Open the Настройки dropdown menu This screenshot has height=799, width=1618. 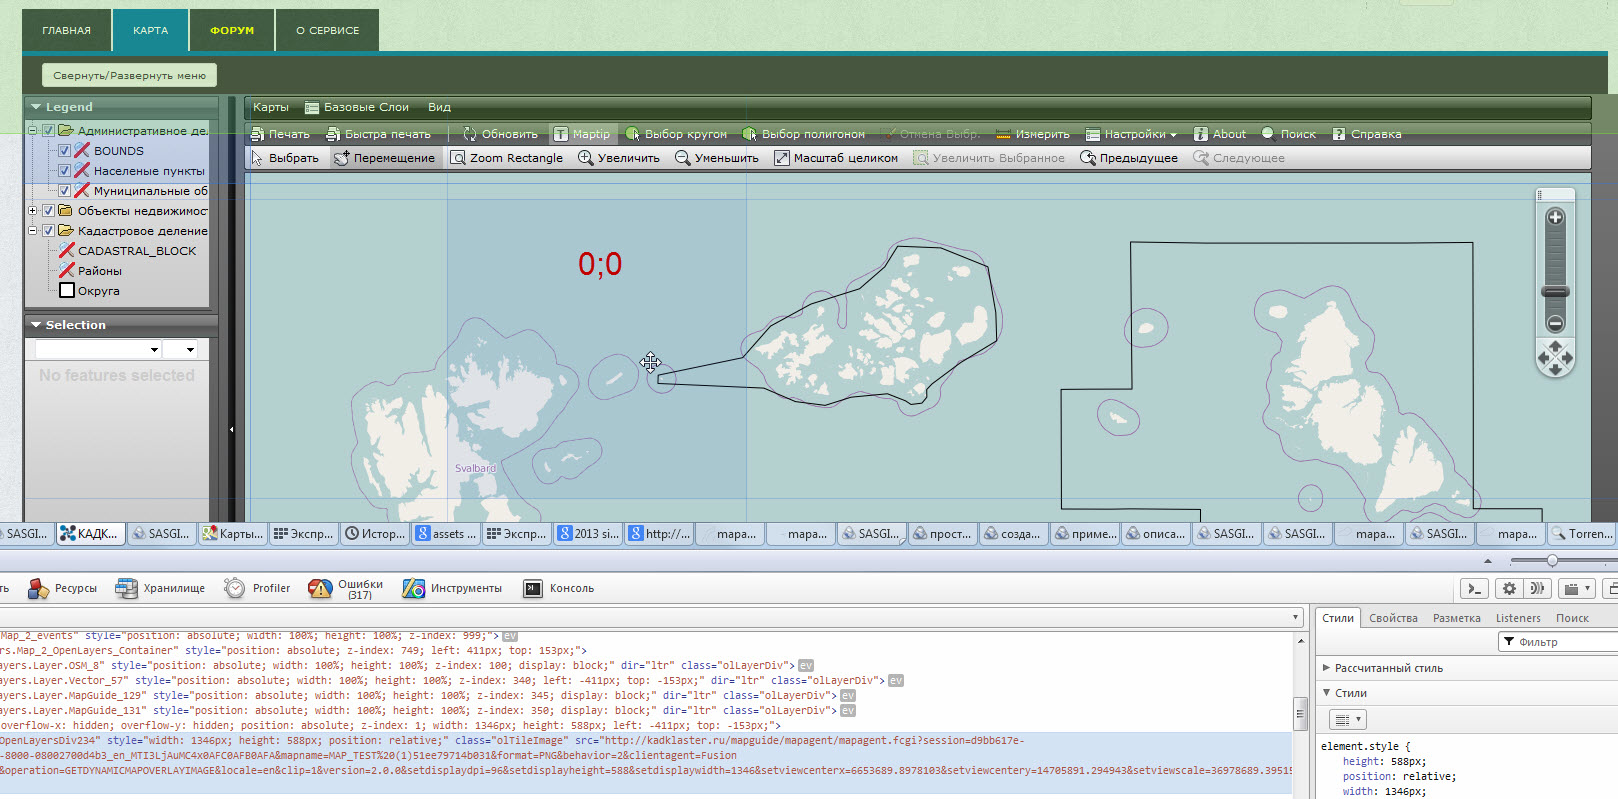tap(1133, 134)
